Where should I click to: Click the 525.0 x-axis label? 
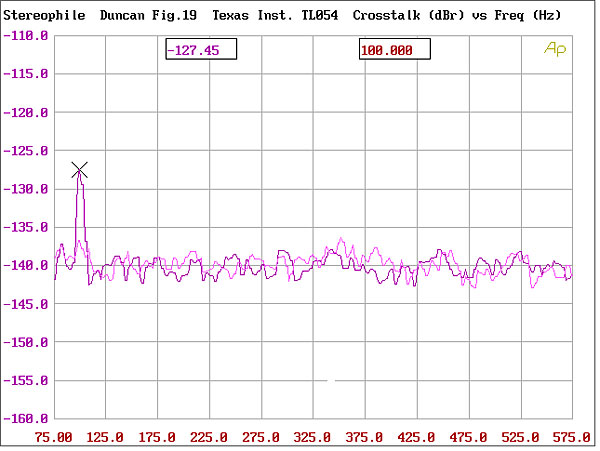[520, 437]
